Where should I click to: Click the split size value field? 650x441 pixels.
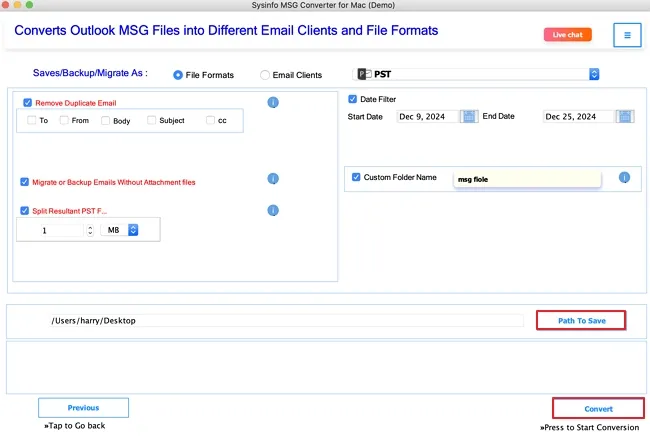tap(61, 230)
